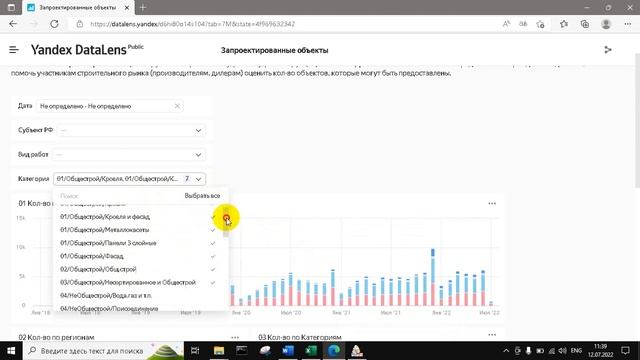Image resolution: width=640 pixels, height=360 pixels.
Task: Click the network tray icon
Action: click(551, 351)
